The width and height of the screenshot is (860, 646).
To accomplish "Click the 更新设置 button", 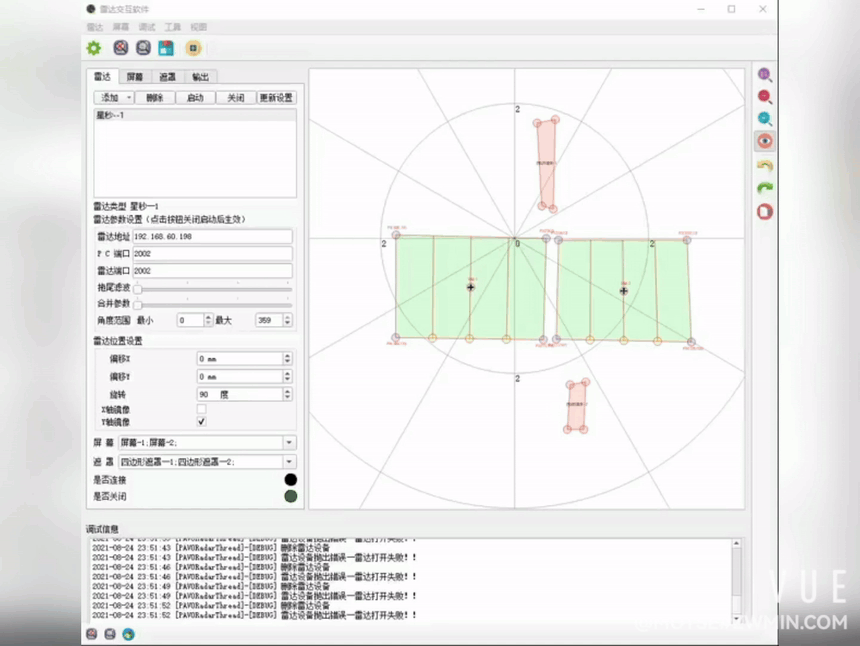I will (x=276, y=98).
